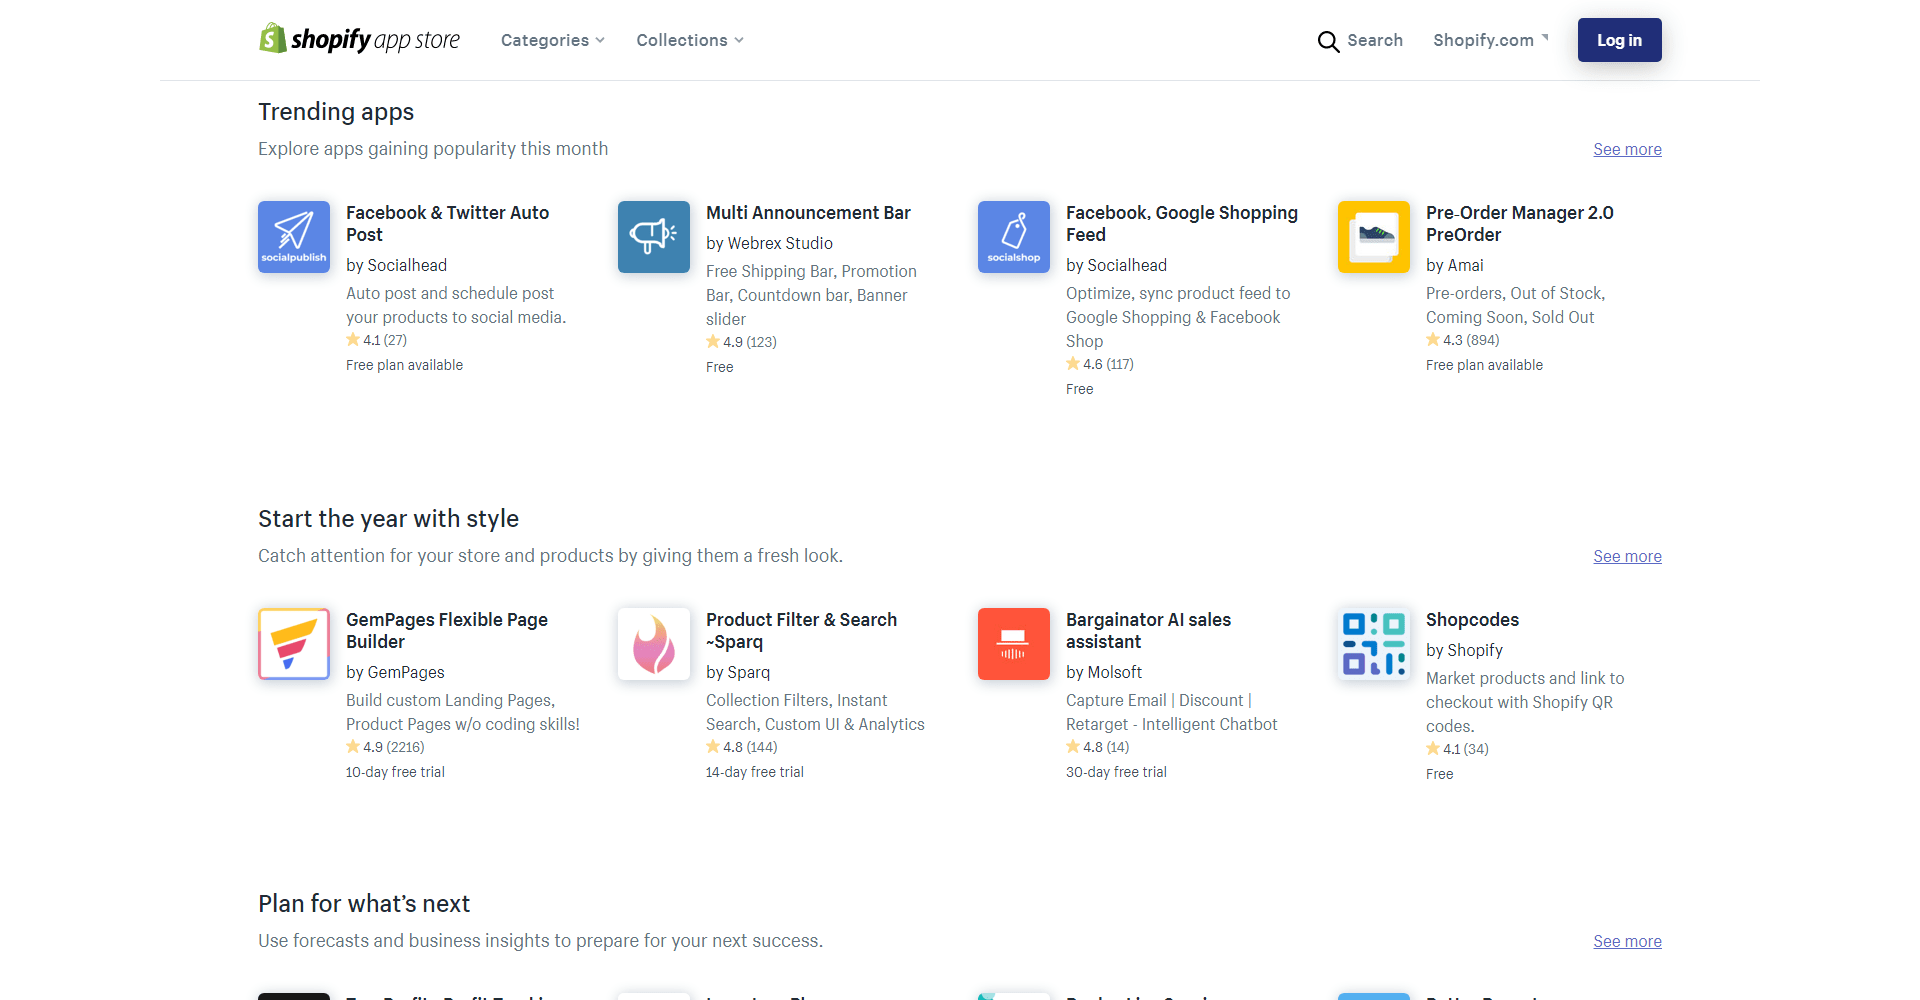Click the Facebook, Google Shopping Feed socialshop icon

1014,237
